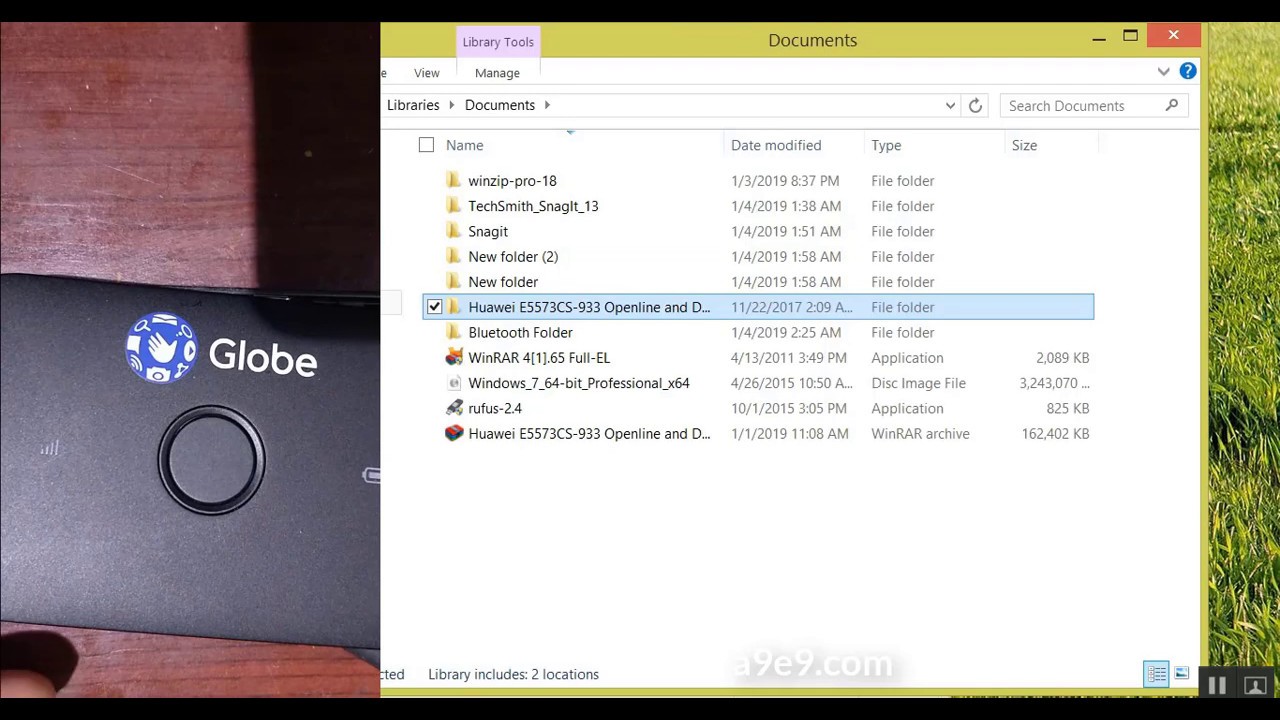Go to Libraries in the breadcrumb
Screen dimensions: 1280x720
[x=413, y=105]
